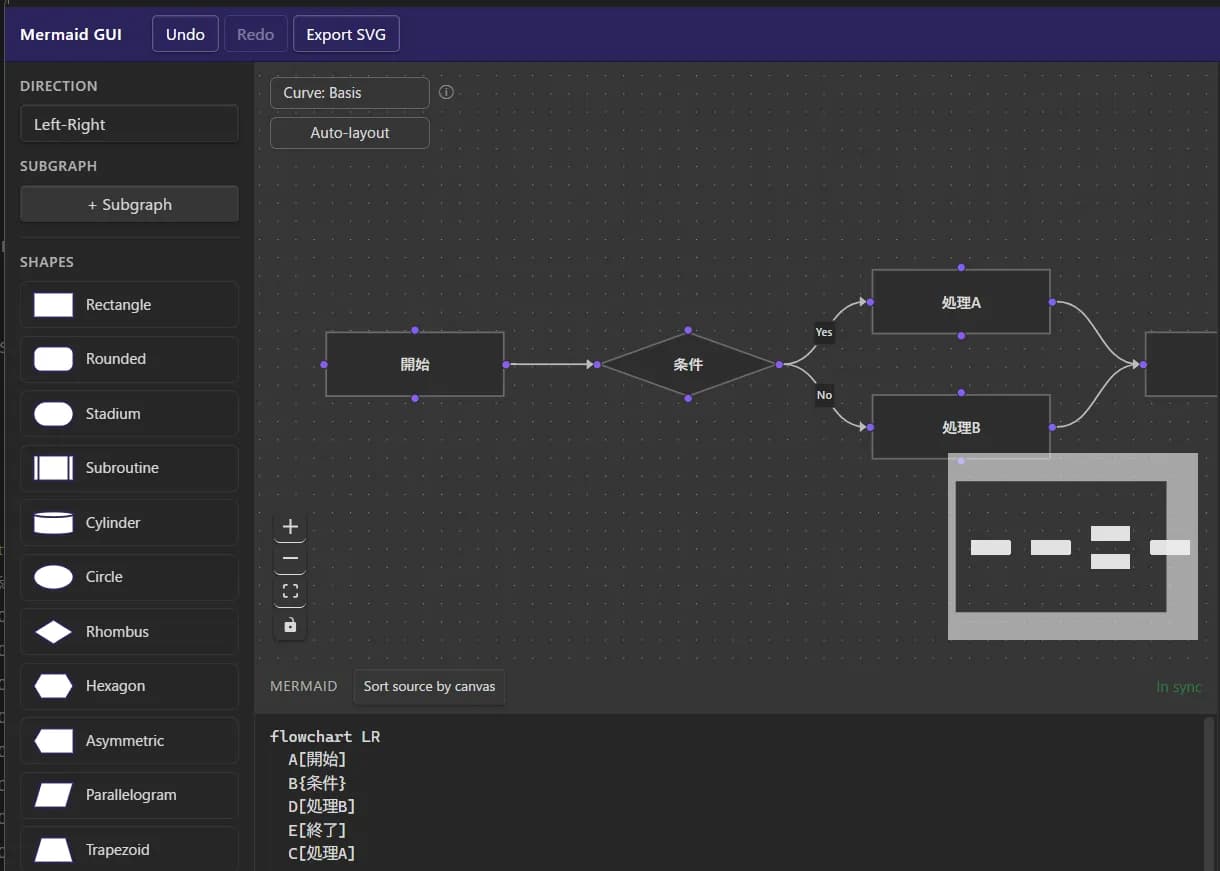Click the Rectangle shape icon
1220x871 pixels.
(x=53, y=305)
